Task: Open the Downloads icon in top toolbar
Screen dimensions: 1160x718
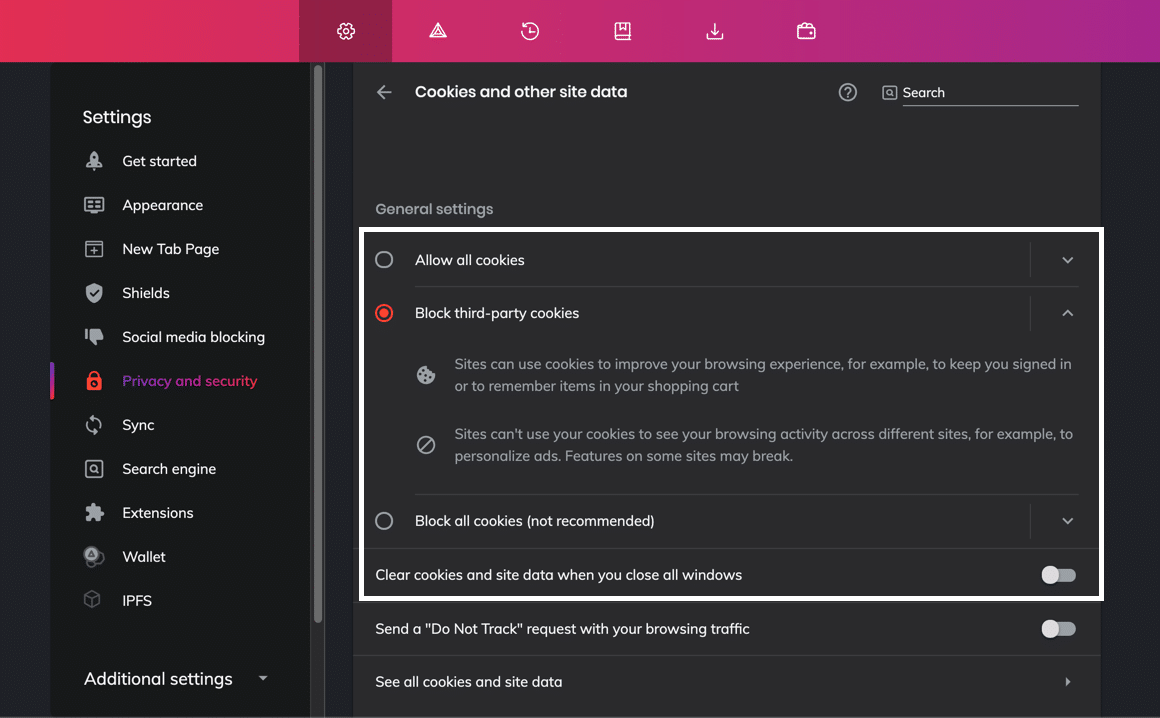Action: coord(714,31)
